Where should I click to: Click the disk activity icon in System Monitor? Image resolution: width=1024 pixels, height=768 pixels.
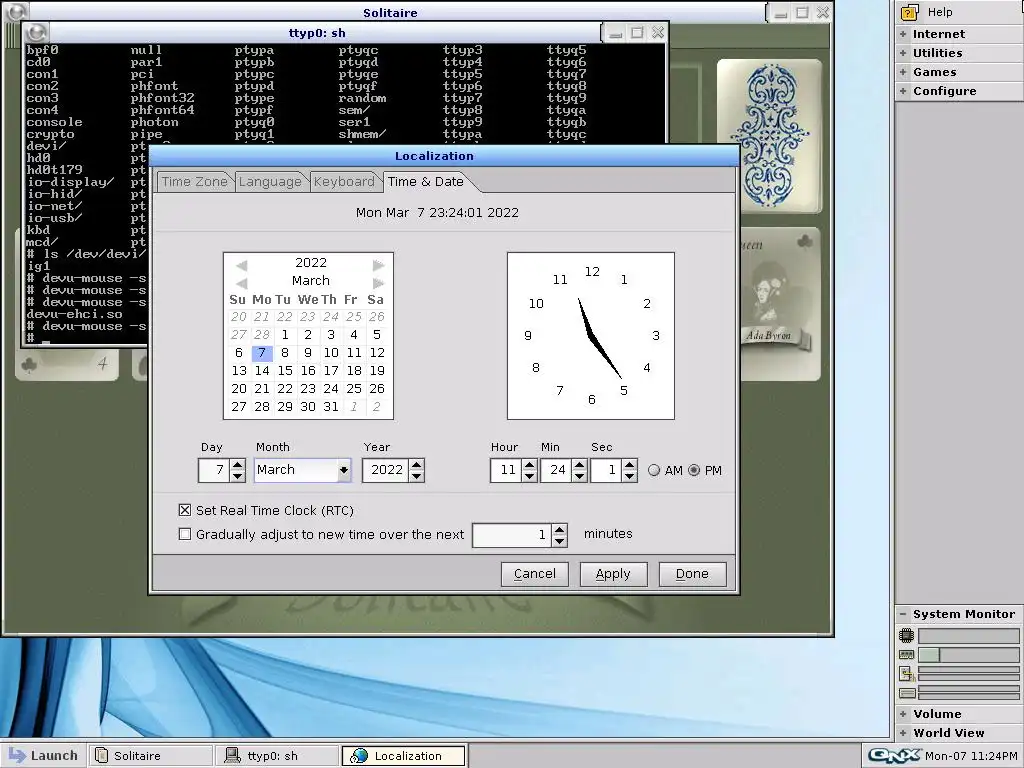click(906, 674)
